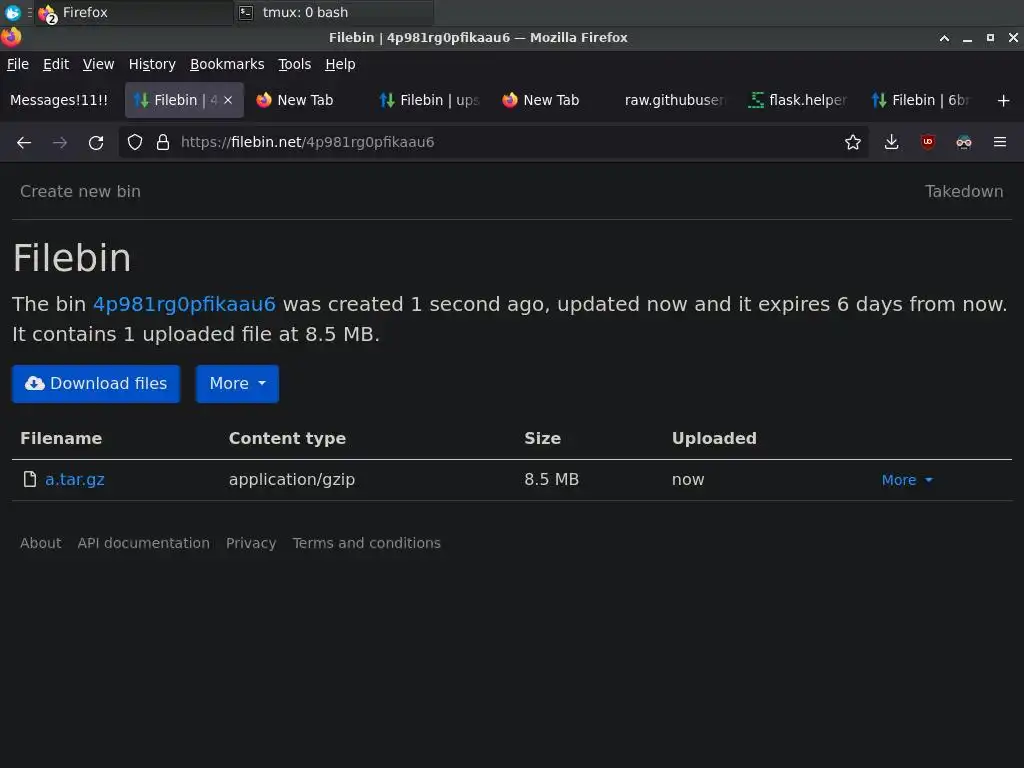Switch to tmux: 0 bash window
The width and height of the screenshot is (1024, 768).
(x=333, y=12)
